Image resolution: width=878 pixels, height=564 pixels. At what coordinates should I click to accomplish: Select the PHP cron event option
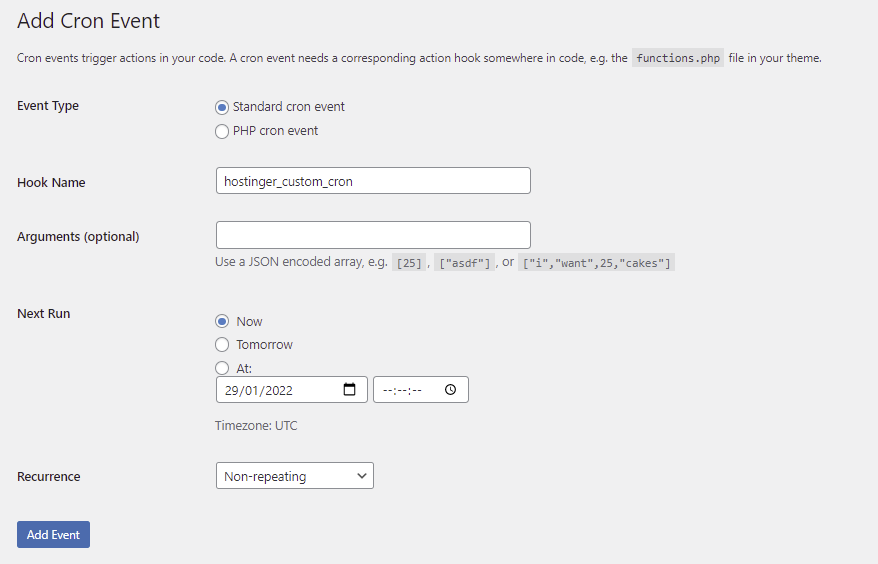(x=222, y=131)
